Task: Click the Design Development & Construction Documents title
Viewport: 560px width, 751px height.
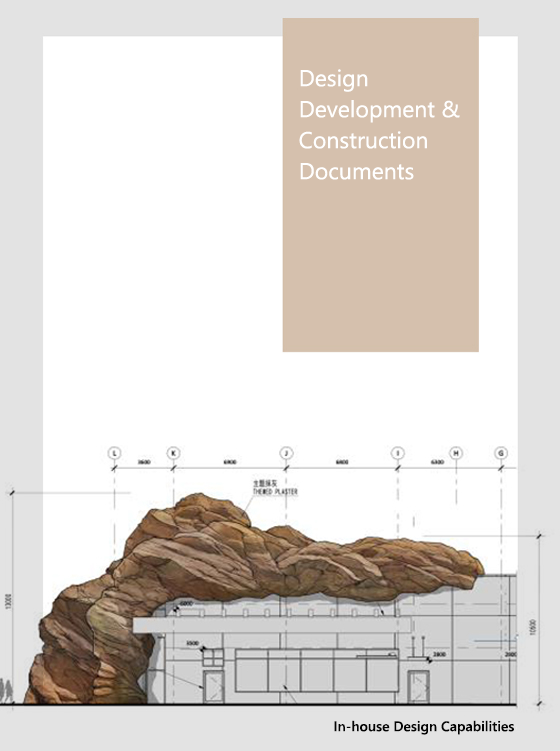Action: click(x=379, y=125)
